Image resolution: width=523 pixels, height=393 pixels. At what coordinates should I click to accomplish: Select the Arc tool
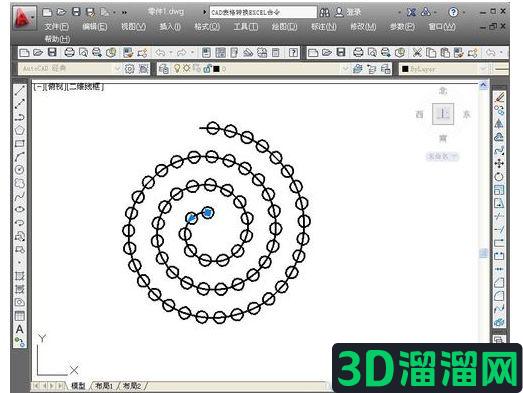click(20, 157)
